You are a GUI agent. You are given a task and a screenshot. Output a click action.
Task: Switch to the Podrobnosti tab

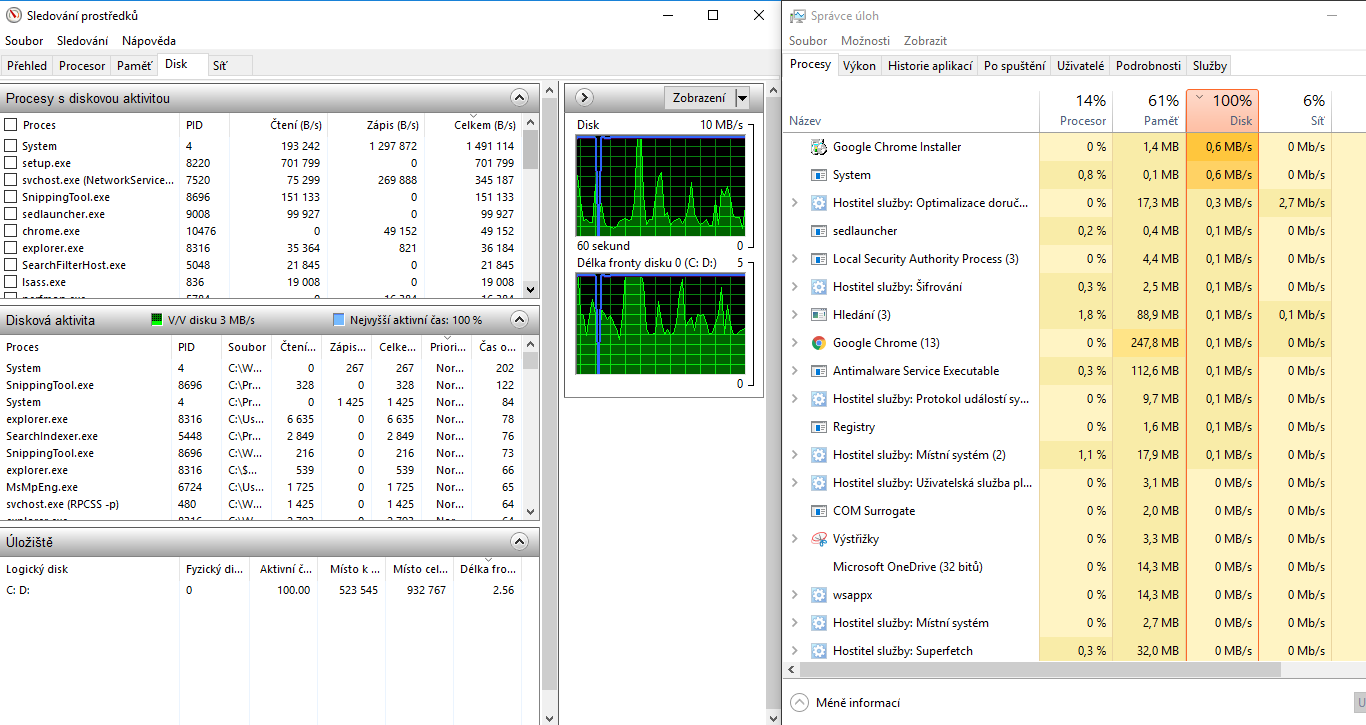pos(1148,66)
